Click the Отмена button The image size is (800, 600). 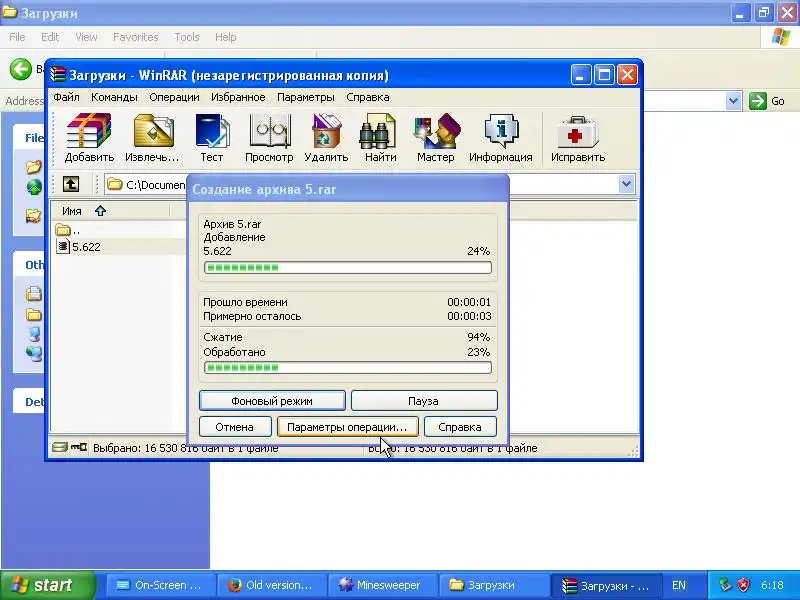coord(235,427)
